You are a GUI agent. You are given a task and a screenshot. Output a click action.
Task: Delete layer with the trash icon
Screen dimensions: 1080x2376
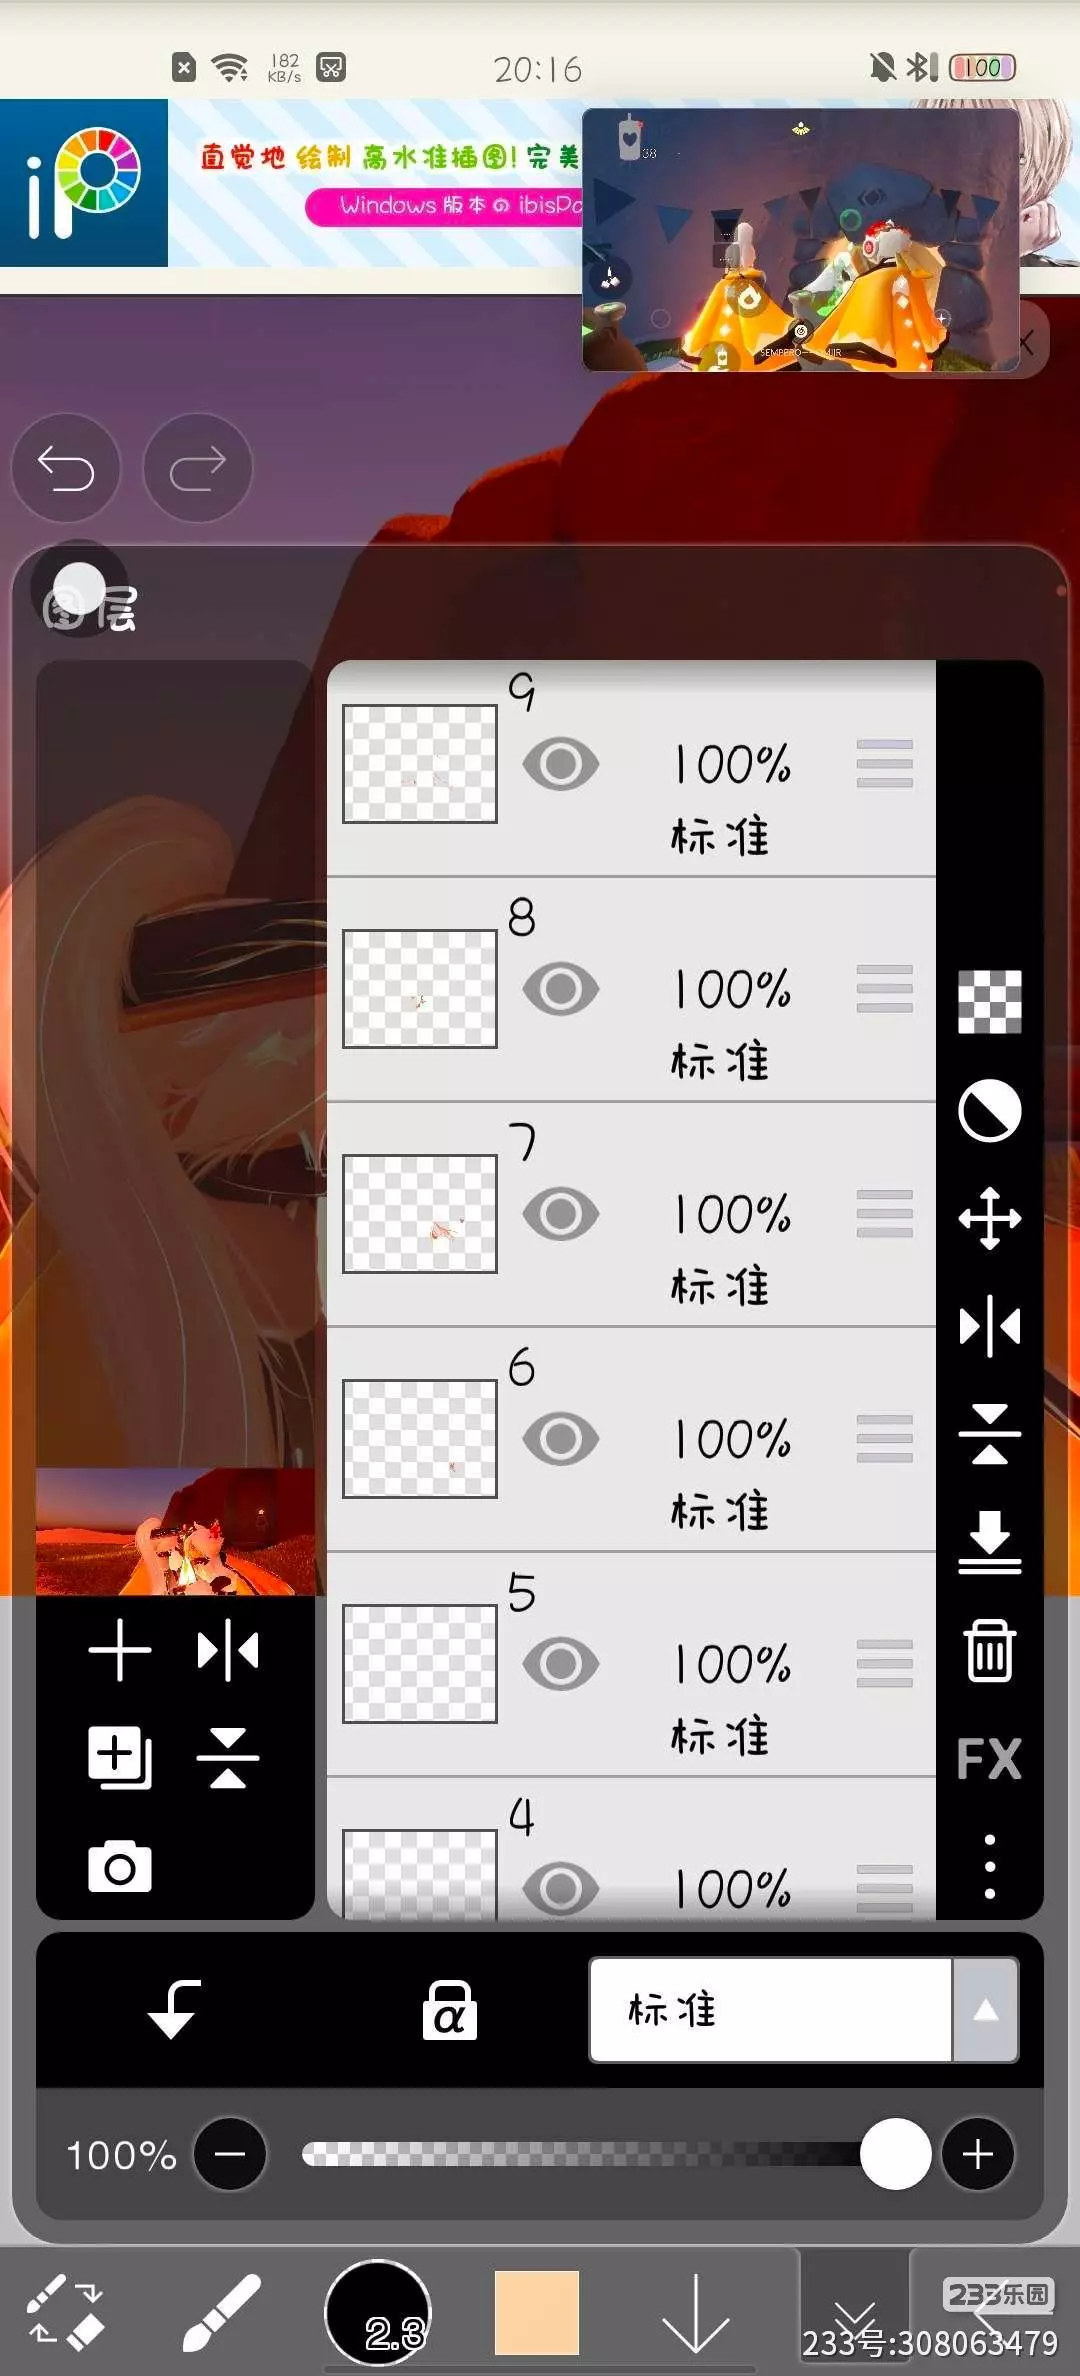click(x=989, y=1650)
